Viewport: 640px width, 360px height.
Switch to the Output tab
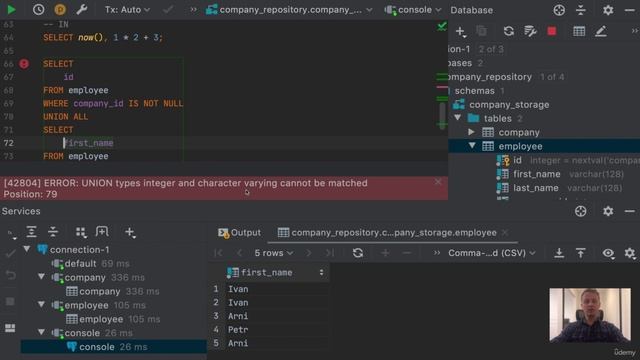(239, 233)
